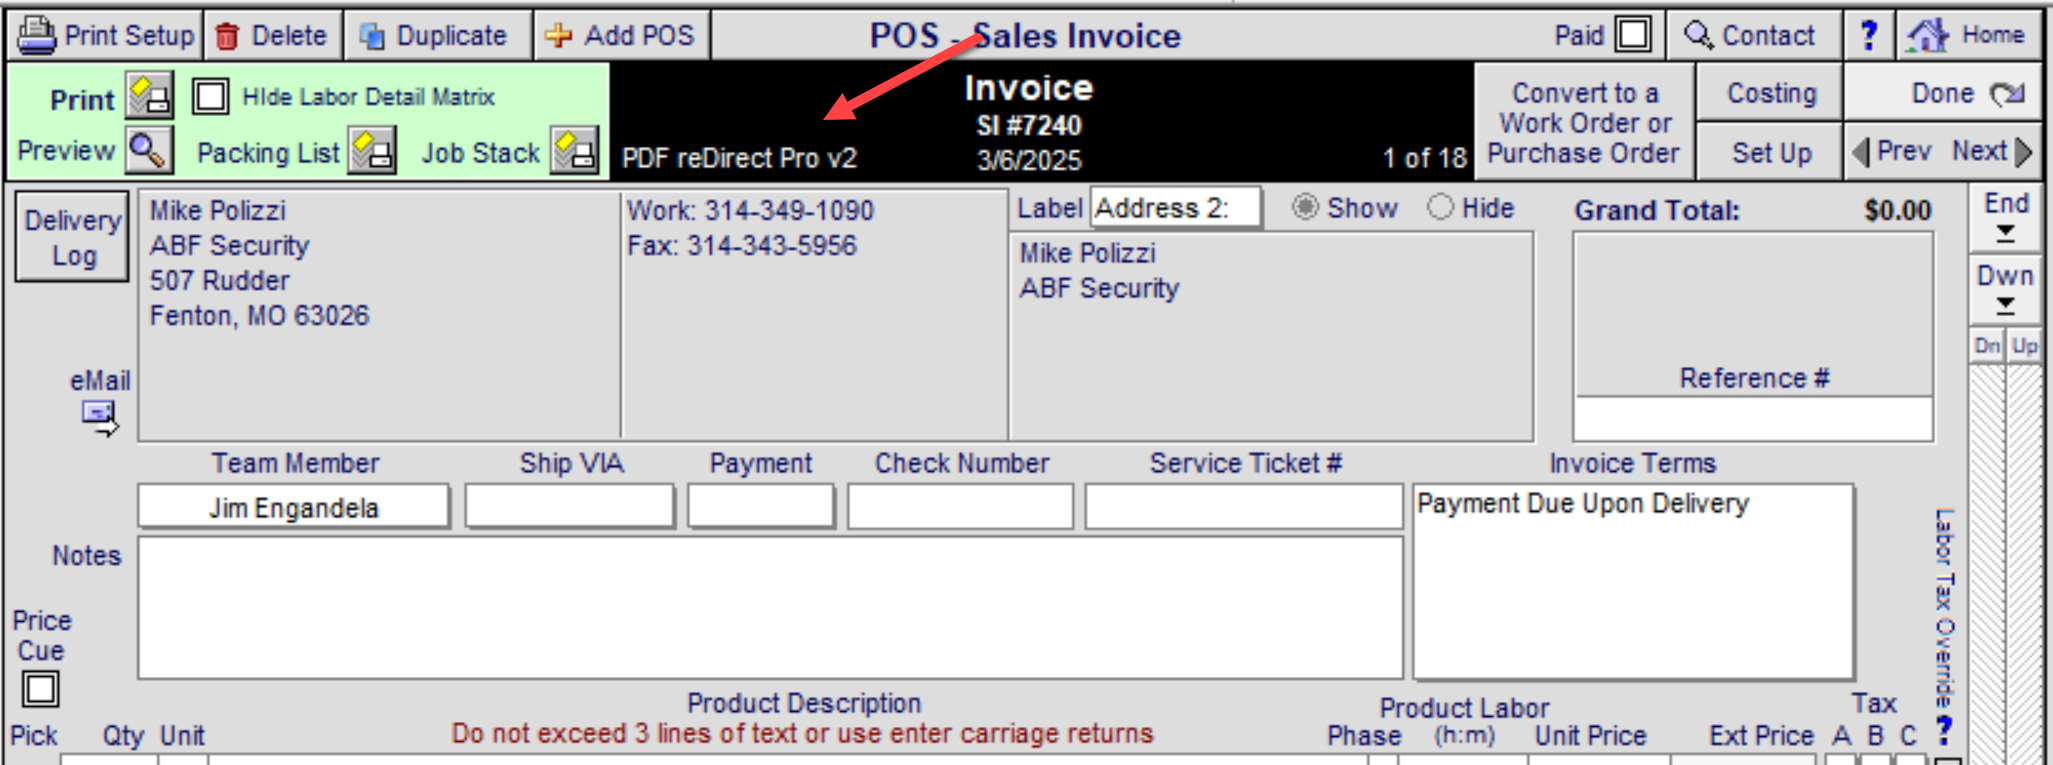Select the Hide radio button
This screenshot has height=765, width=2053.
1440,208
